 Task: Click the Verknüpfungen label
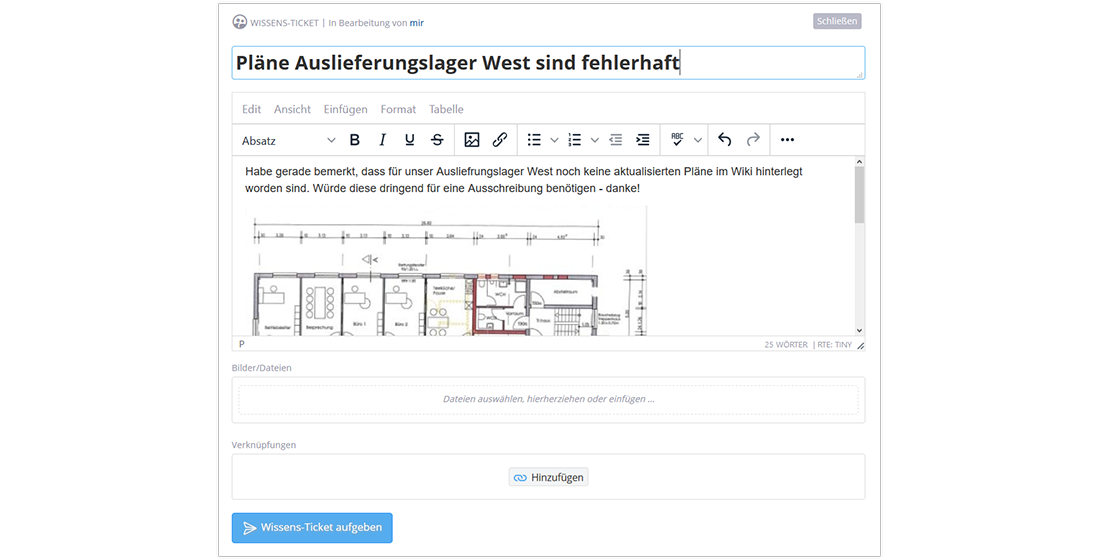coord(264,445)
